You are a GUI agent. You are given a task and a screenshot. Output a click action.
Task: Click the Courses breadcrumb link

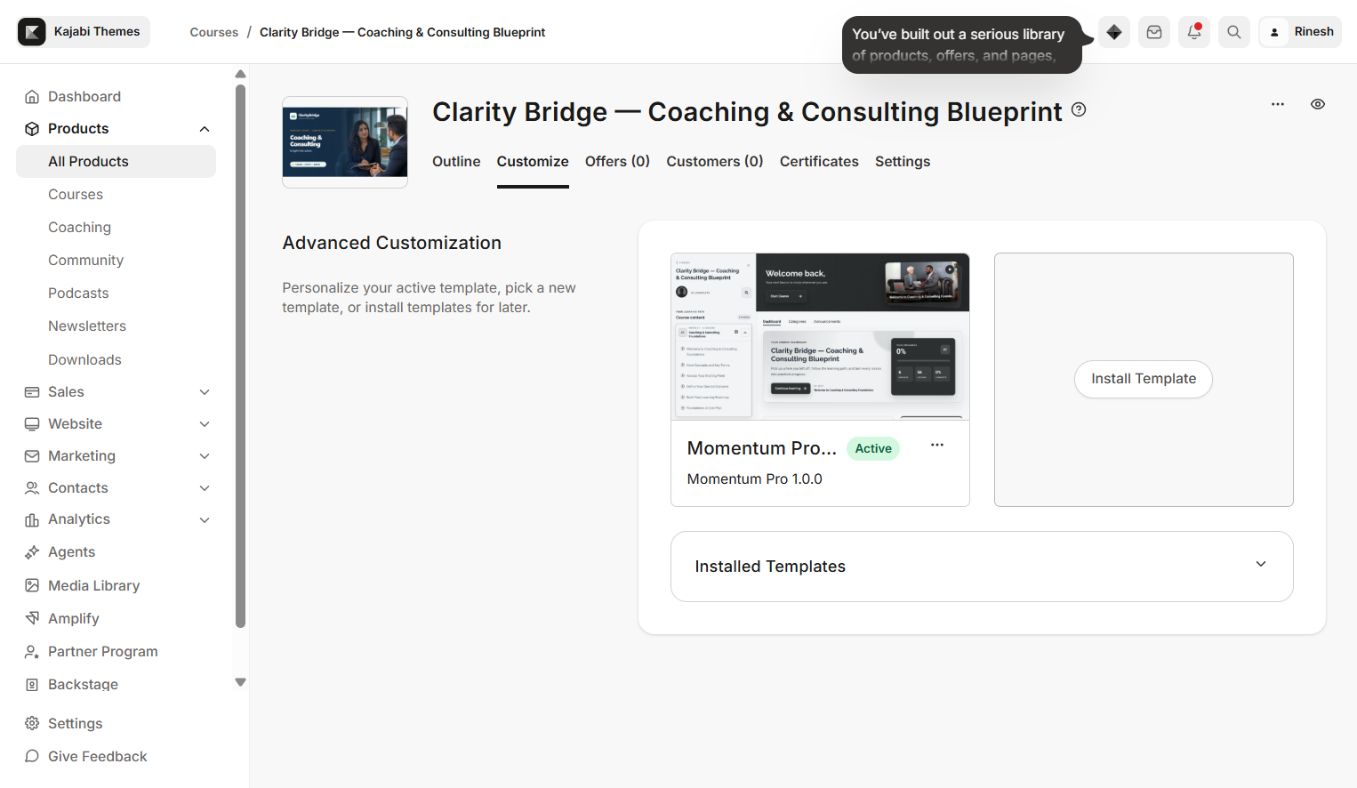[x=214, y=32]
